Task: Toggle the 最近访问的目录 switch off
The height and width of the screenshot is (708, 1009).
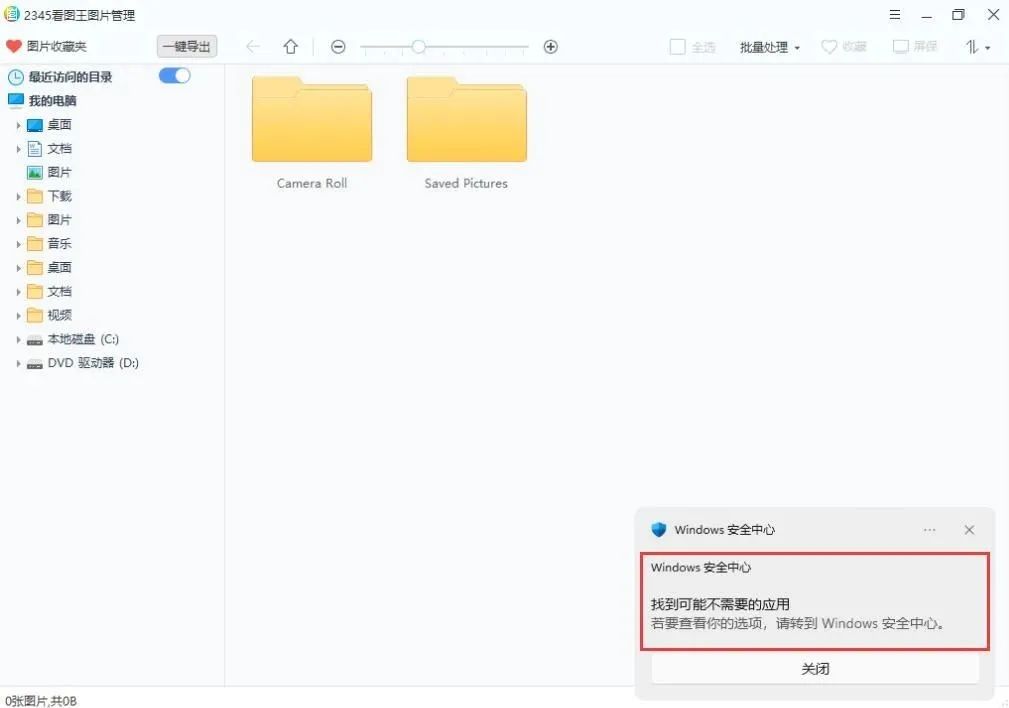Action: pyautogui.click(x=174, y=75)
